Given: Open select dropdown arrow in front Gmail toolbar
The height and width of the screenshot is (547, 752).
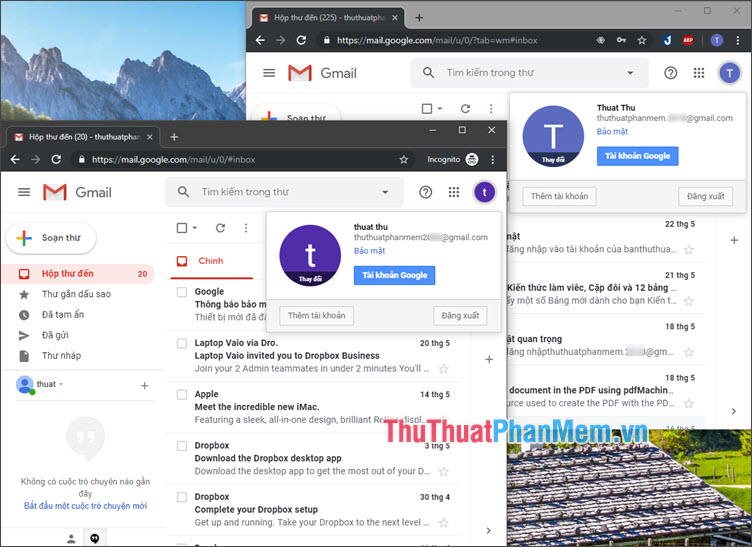Looking at the screenshot, I should (x=195, y=228).
